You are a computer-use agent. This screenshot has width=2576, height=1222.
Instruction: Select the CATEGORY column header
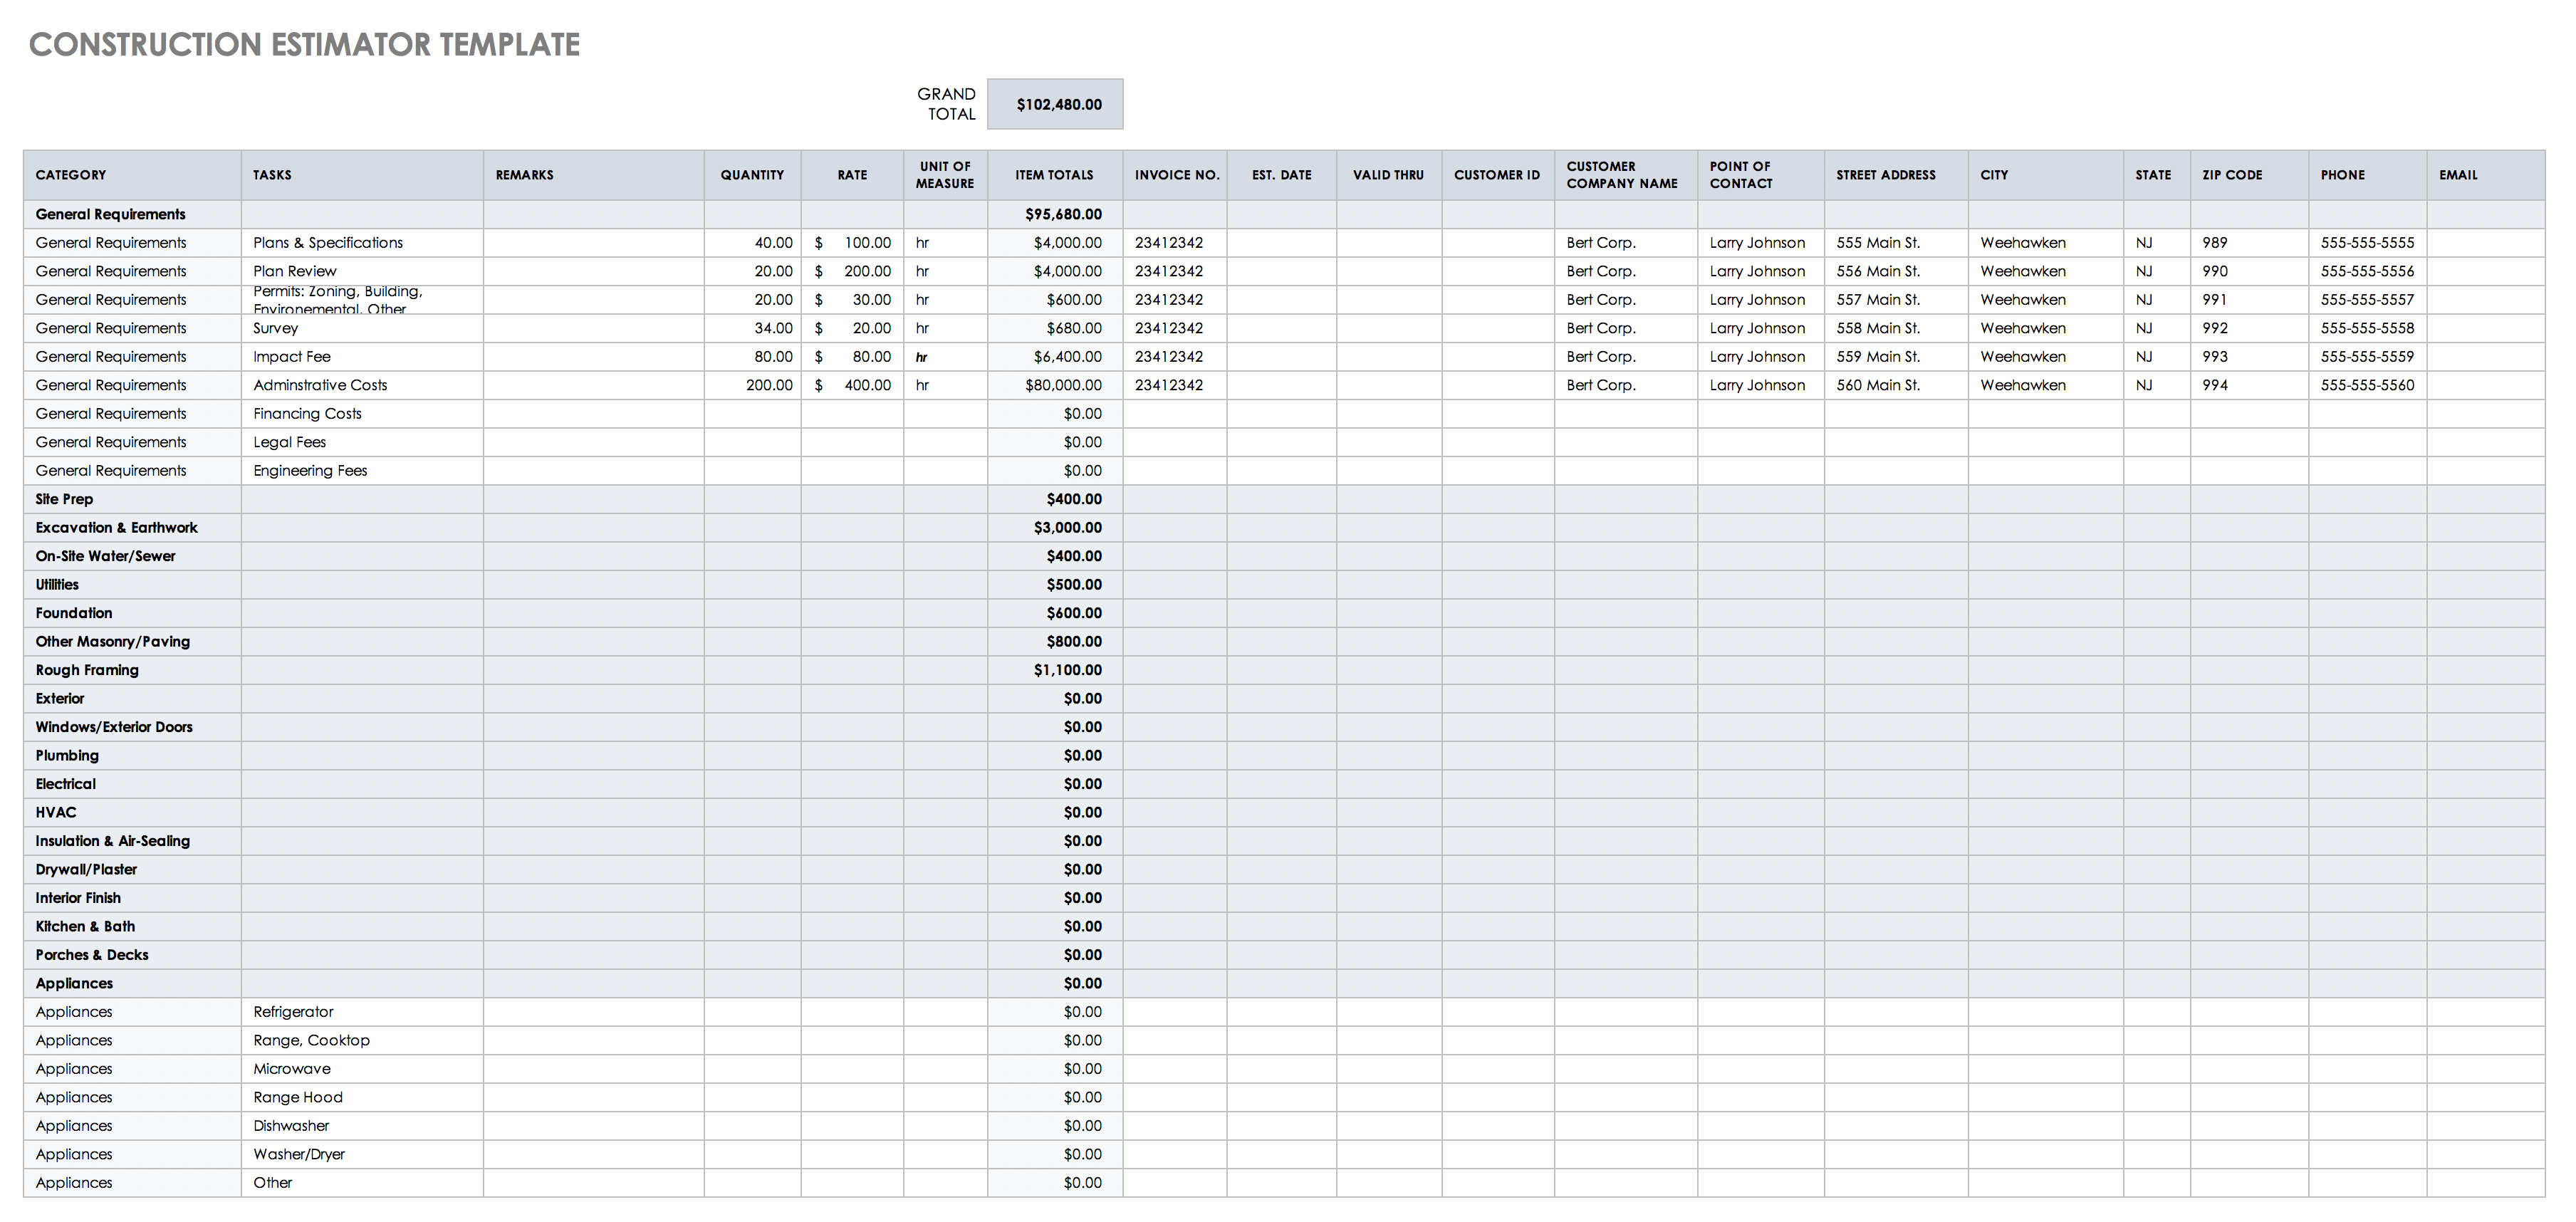pos(71,175)
